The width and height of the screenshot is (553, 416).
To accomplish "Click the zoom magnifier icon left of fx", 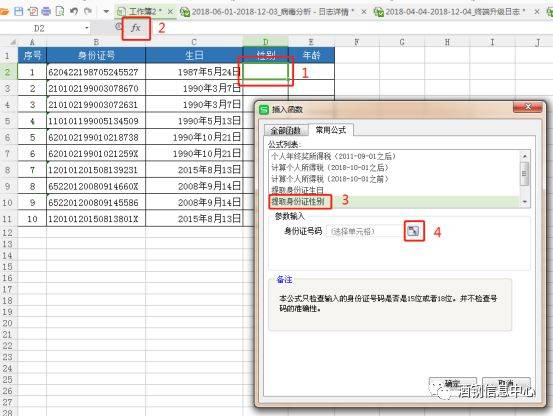I will (x=118, y=26).
